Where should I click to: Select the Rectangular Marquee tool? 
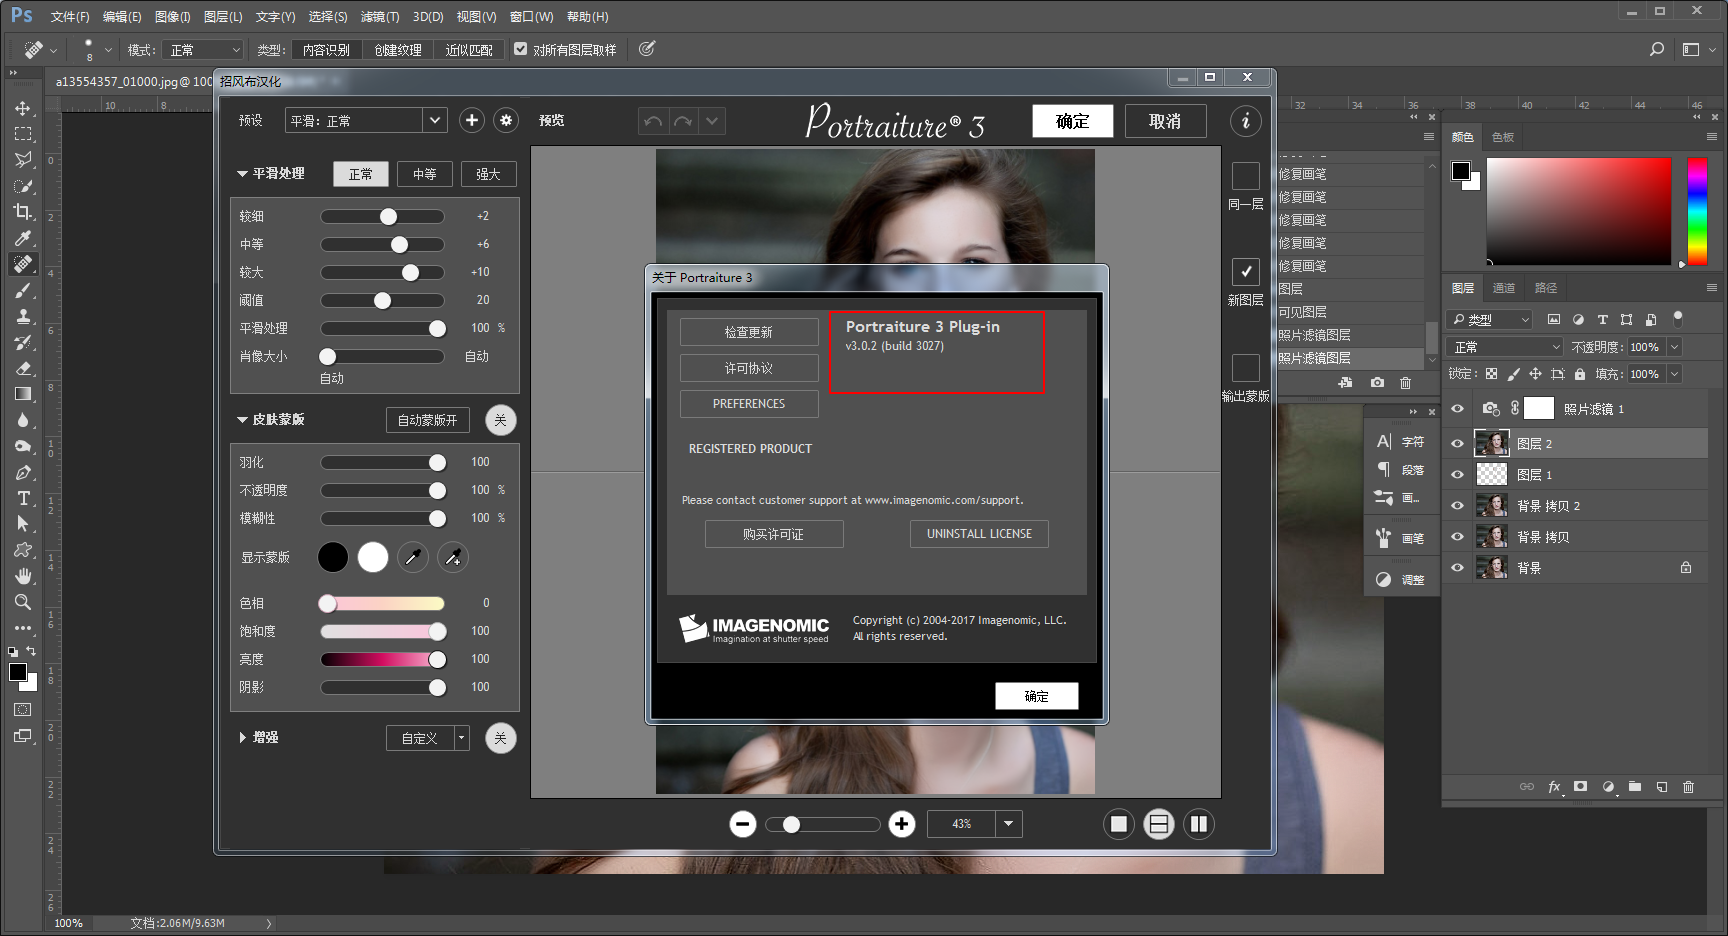tap(22, 134)
